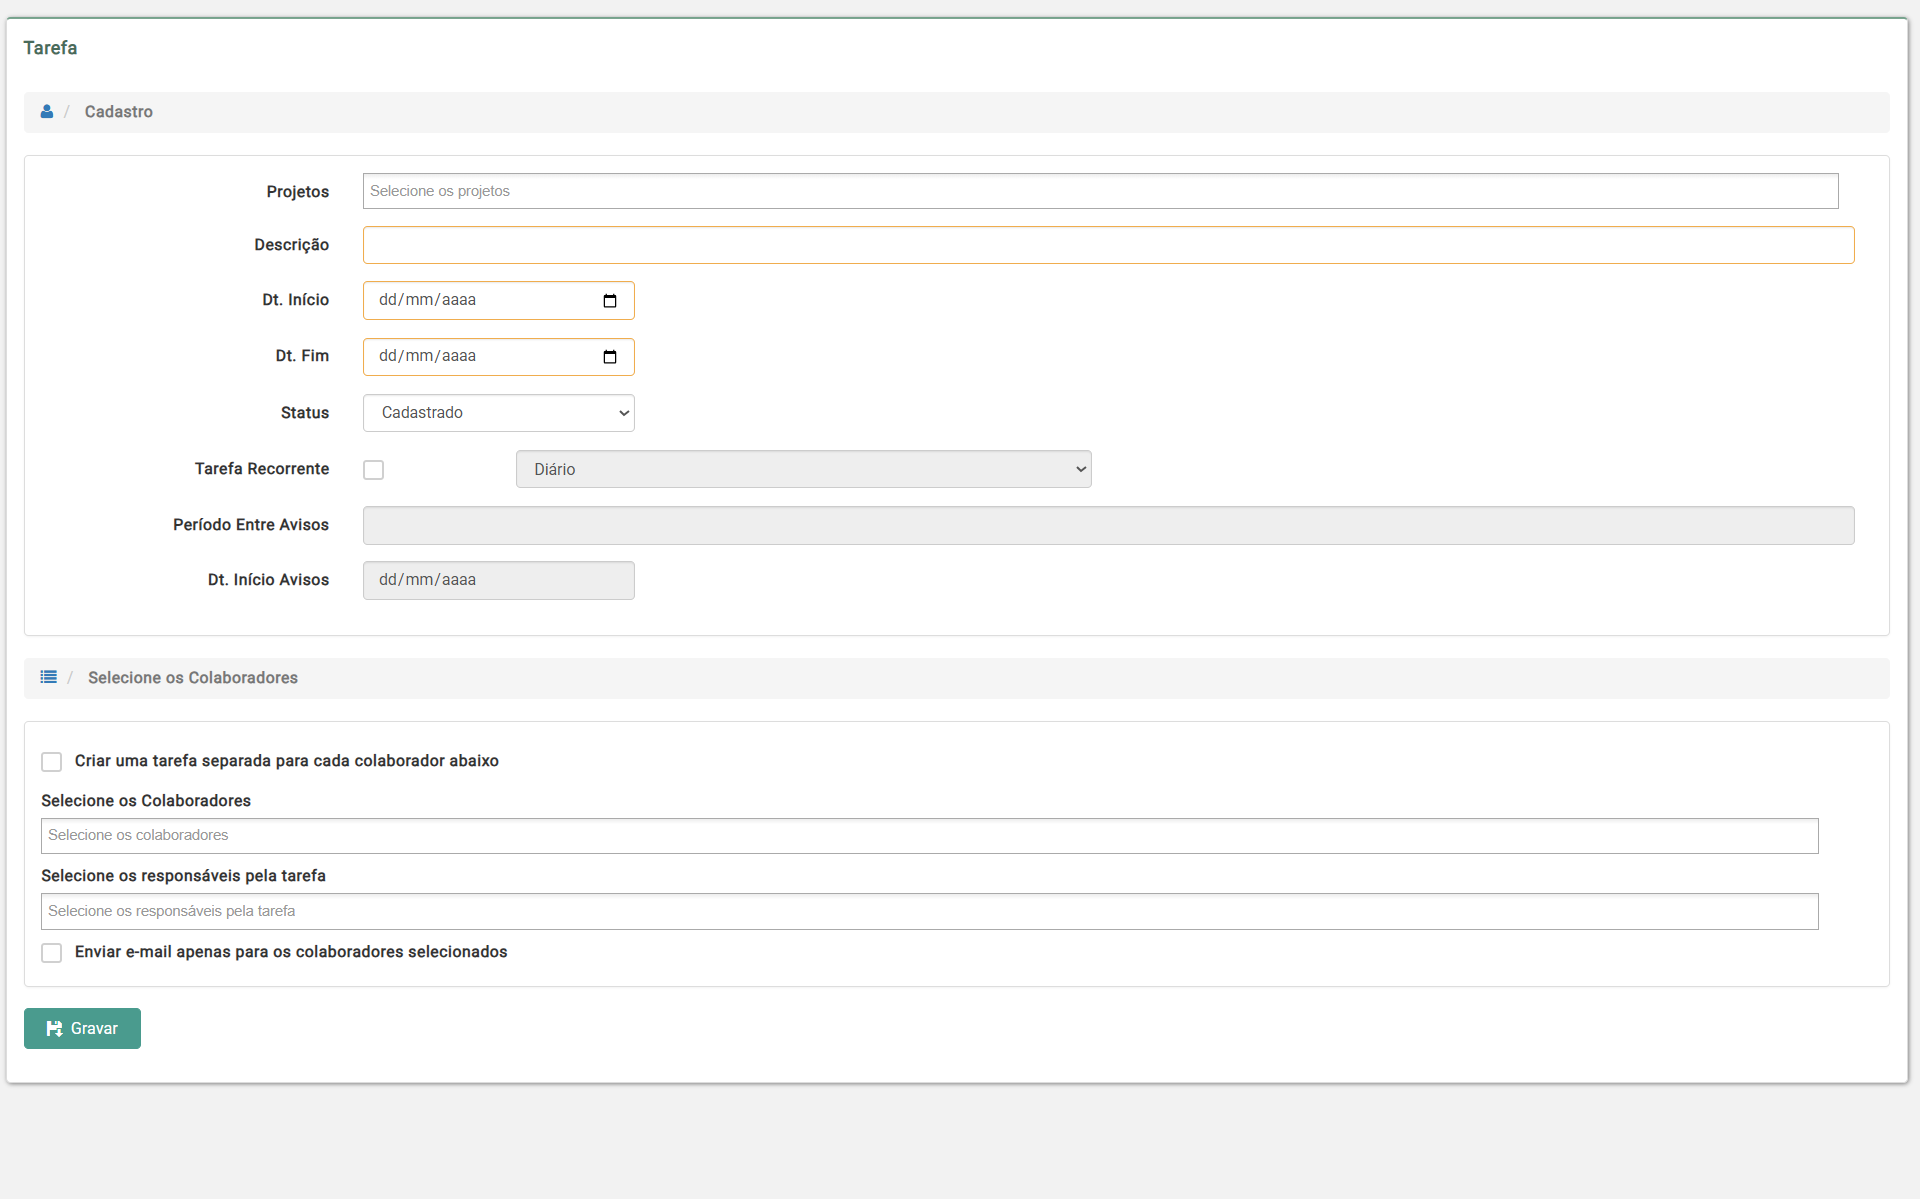Image resolution: width=1920 pixels, height=1199 pixels.
Task: Open the Dt. Início calendar picker icon
Action: coord(610,301)
